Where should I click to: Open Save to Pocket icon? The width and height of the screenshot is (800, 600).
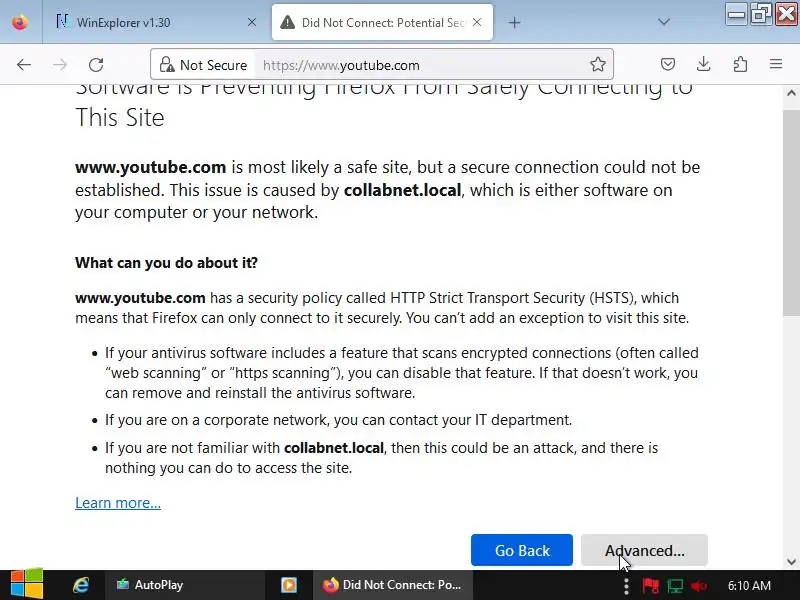668,65
